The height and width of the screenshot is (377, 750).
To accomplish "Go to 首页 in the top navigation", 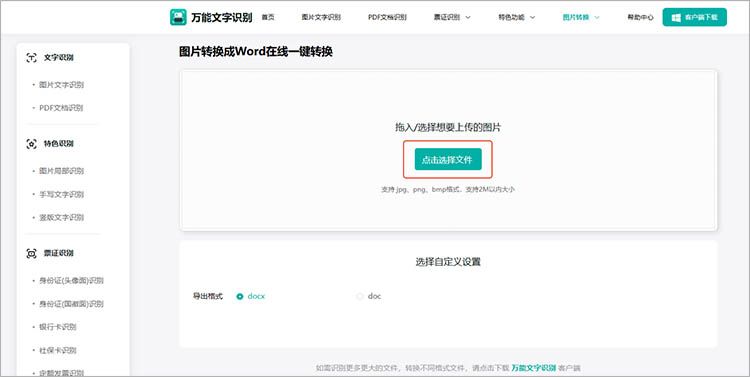I will 268,17.
